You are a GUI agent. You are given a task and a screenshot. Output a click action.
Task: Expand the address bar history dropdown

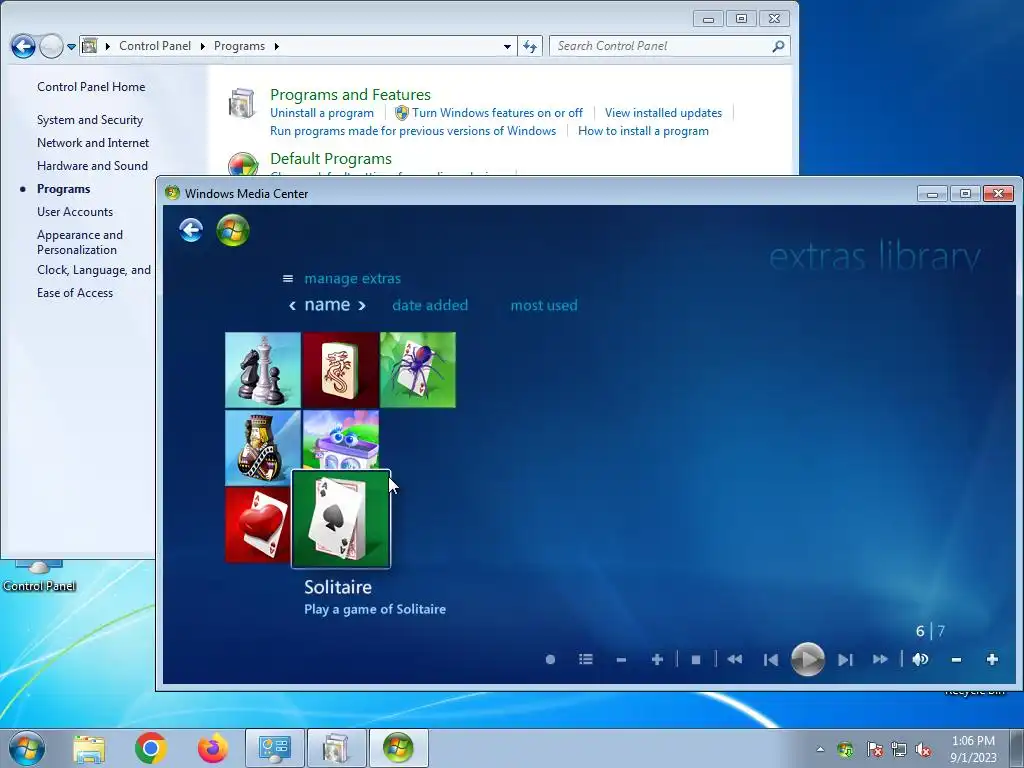[x=507, y=46]
